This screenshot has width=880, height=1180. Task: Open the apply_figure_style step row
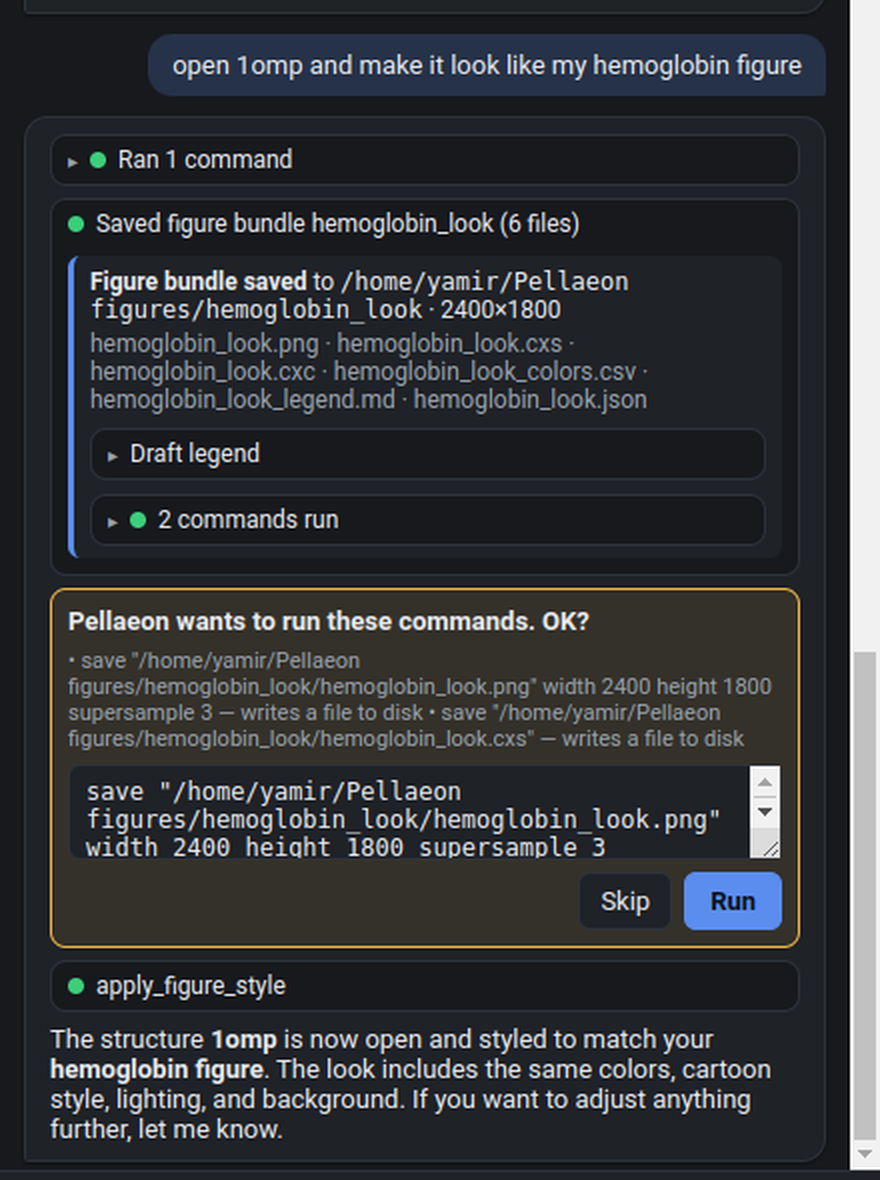424,986
